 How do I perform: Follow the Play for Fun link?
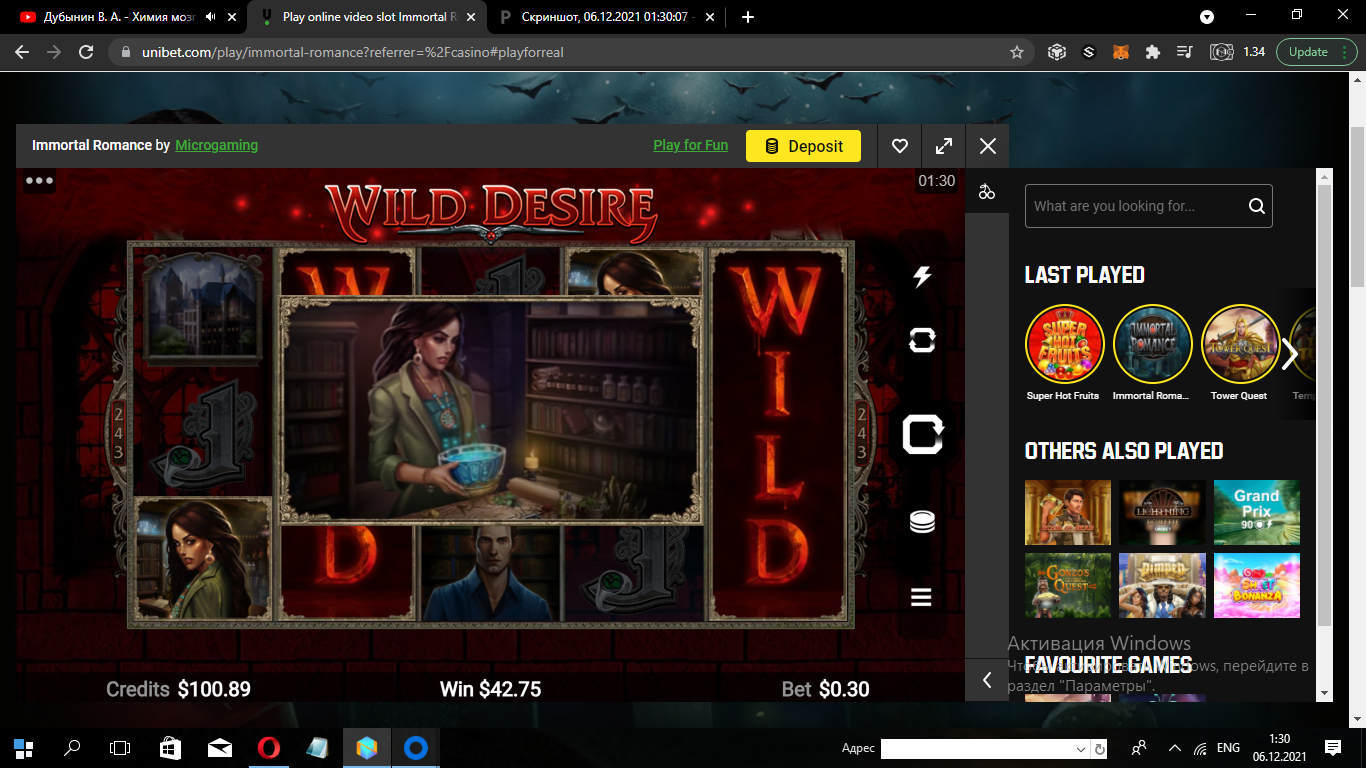[691, 145]
